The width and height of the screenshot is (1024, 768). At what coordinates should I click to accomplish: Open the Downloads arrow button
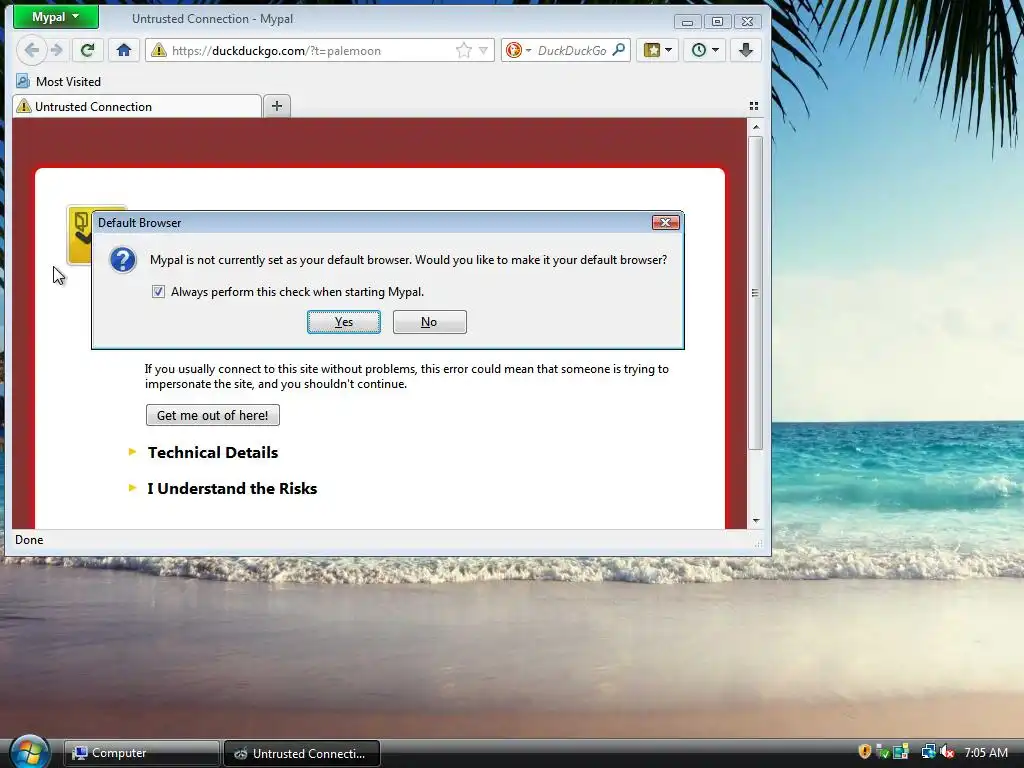(x=746, y=50)
